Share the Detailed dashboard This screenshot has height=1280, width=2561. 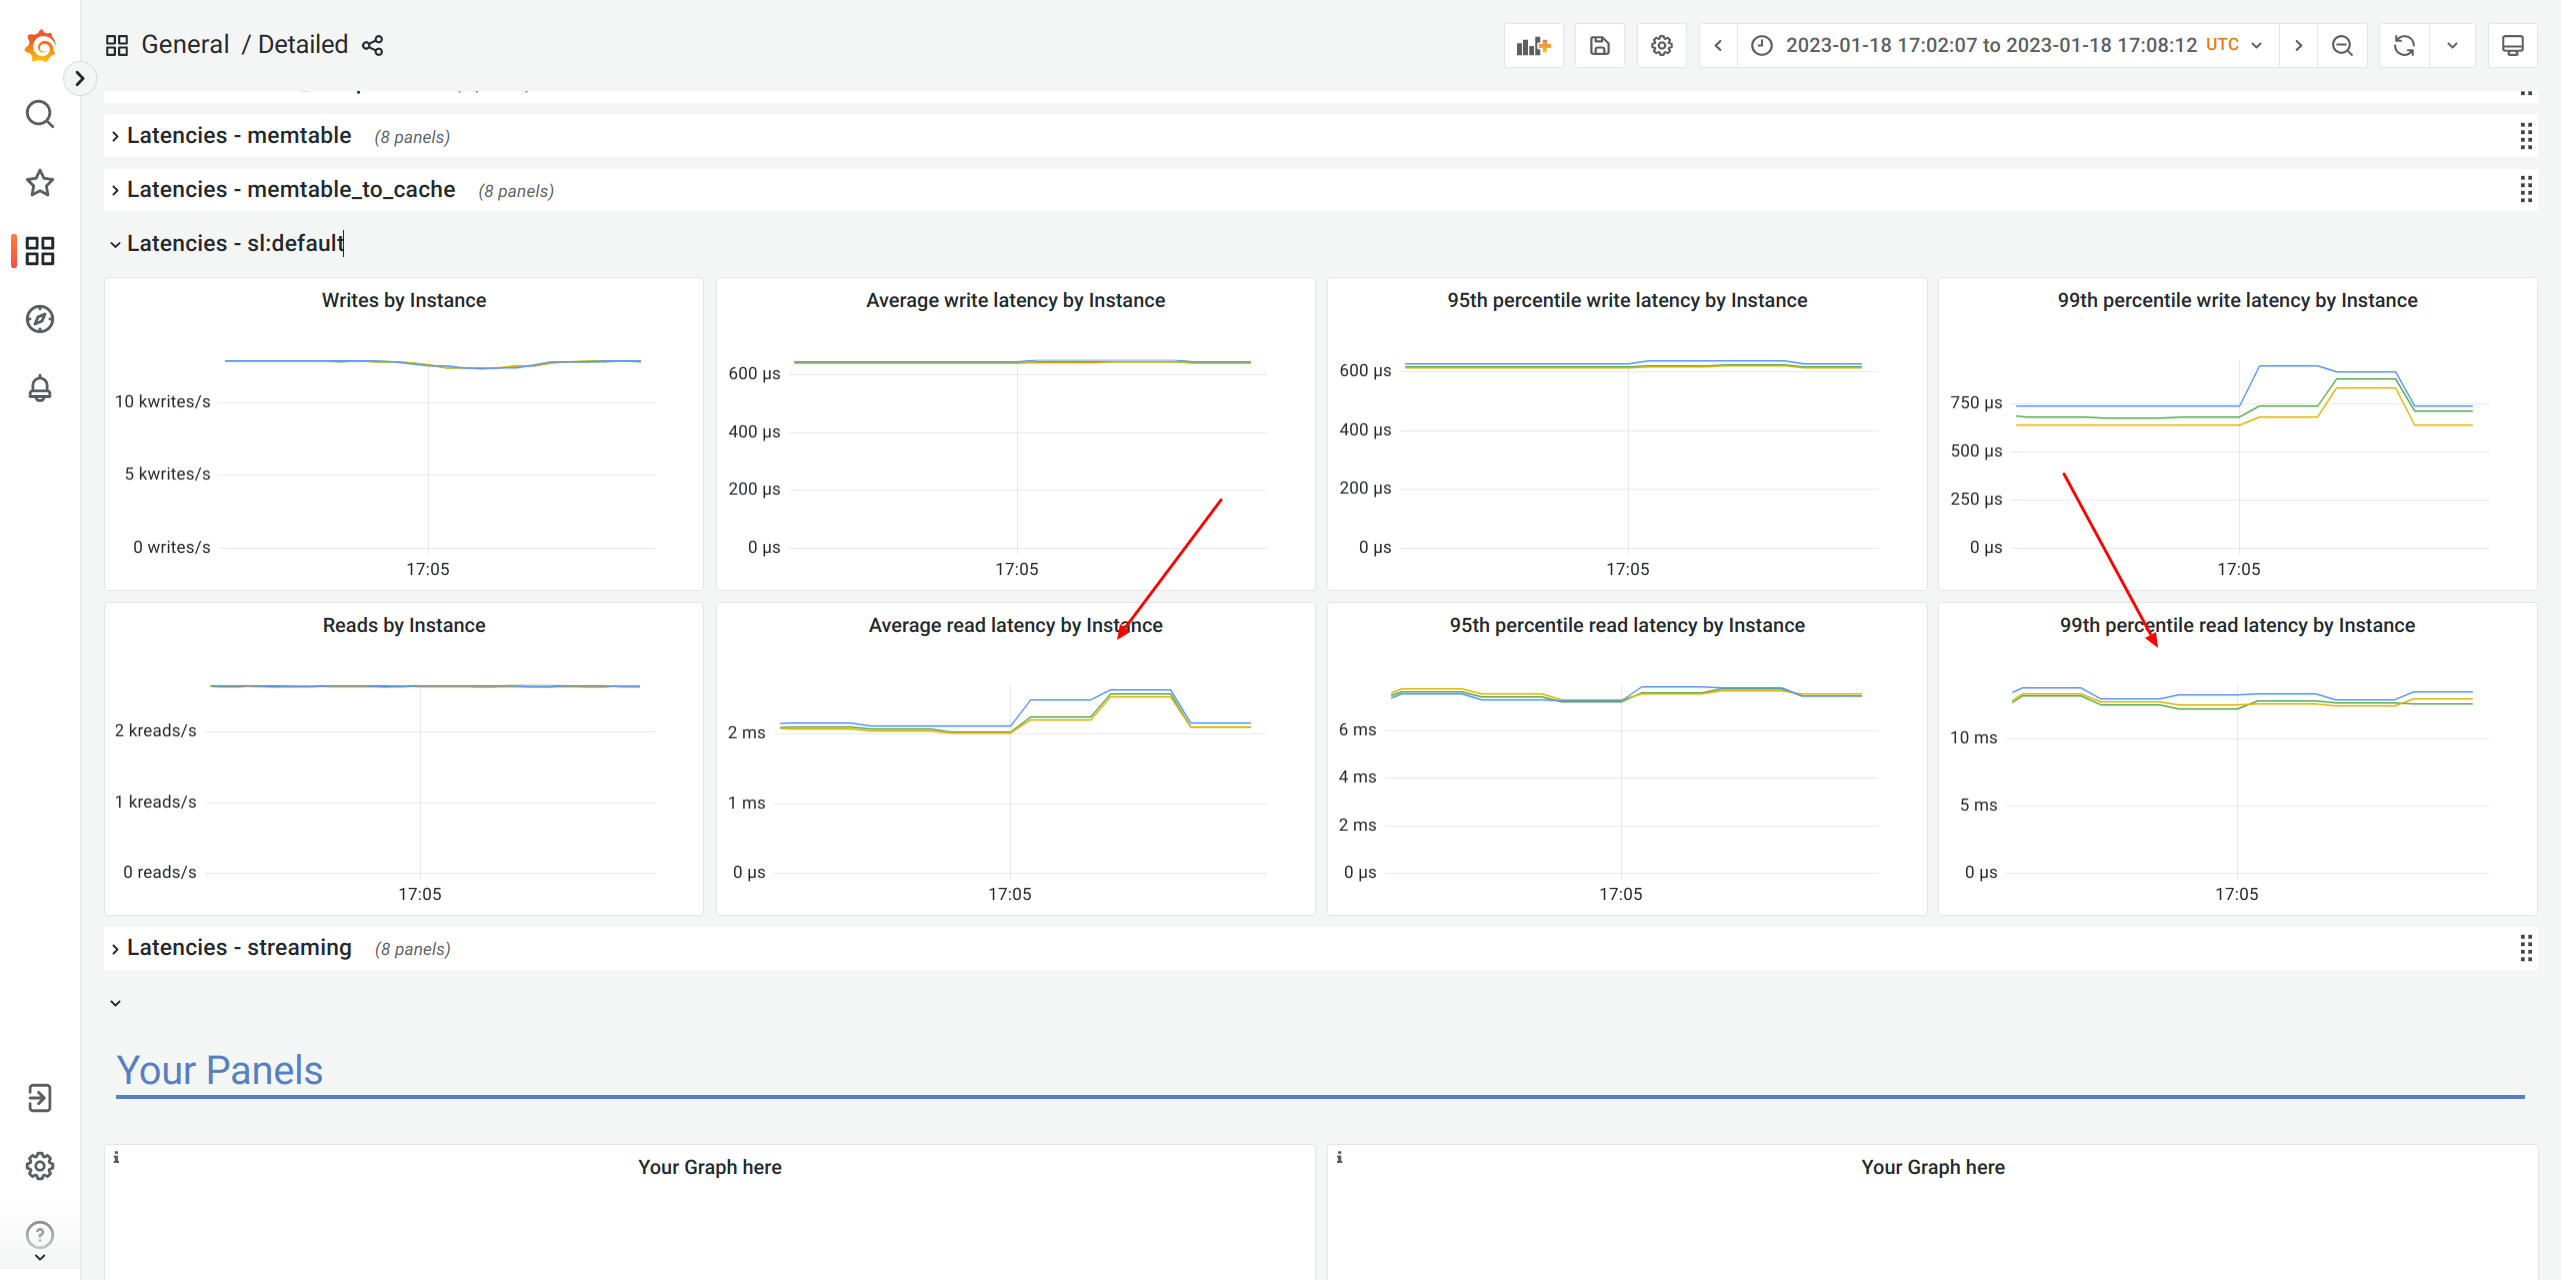(372, 45)
